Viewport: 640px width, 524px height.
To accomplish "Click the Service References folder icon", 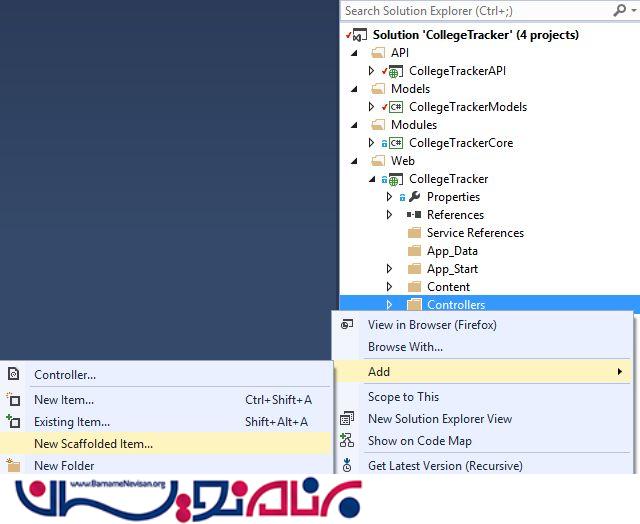I will (x=414, y=233).
